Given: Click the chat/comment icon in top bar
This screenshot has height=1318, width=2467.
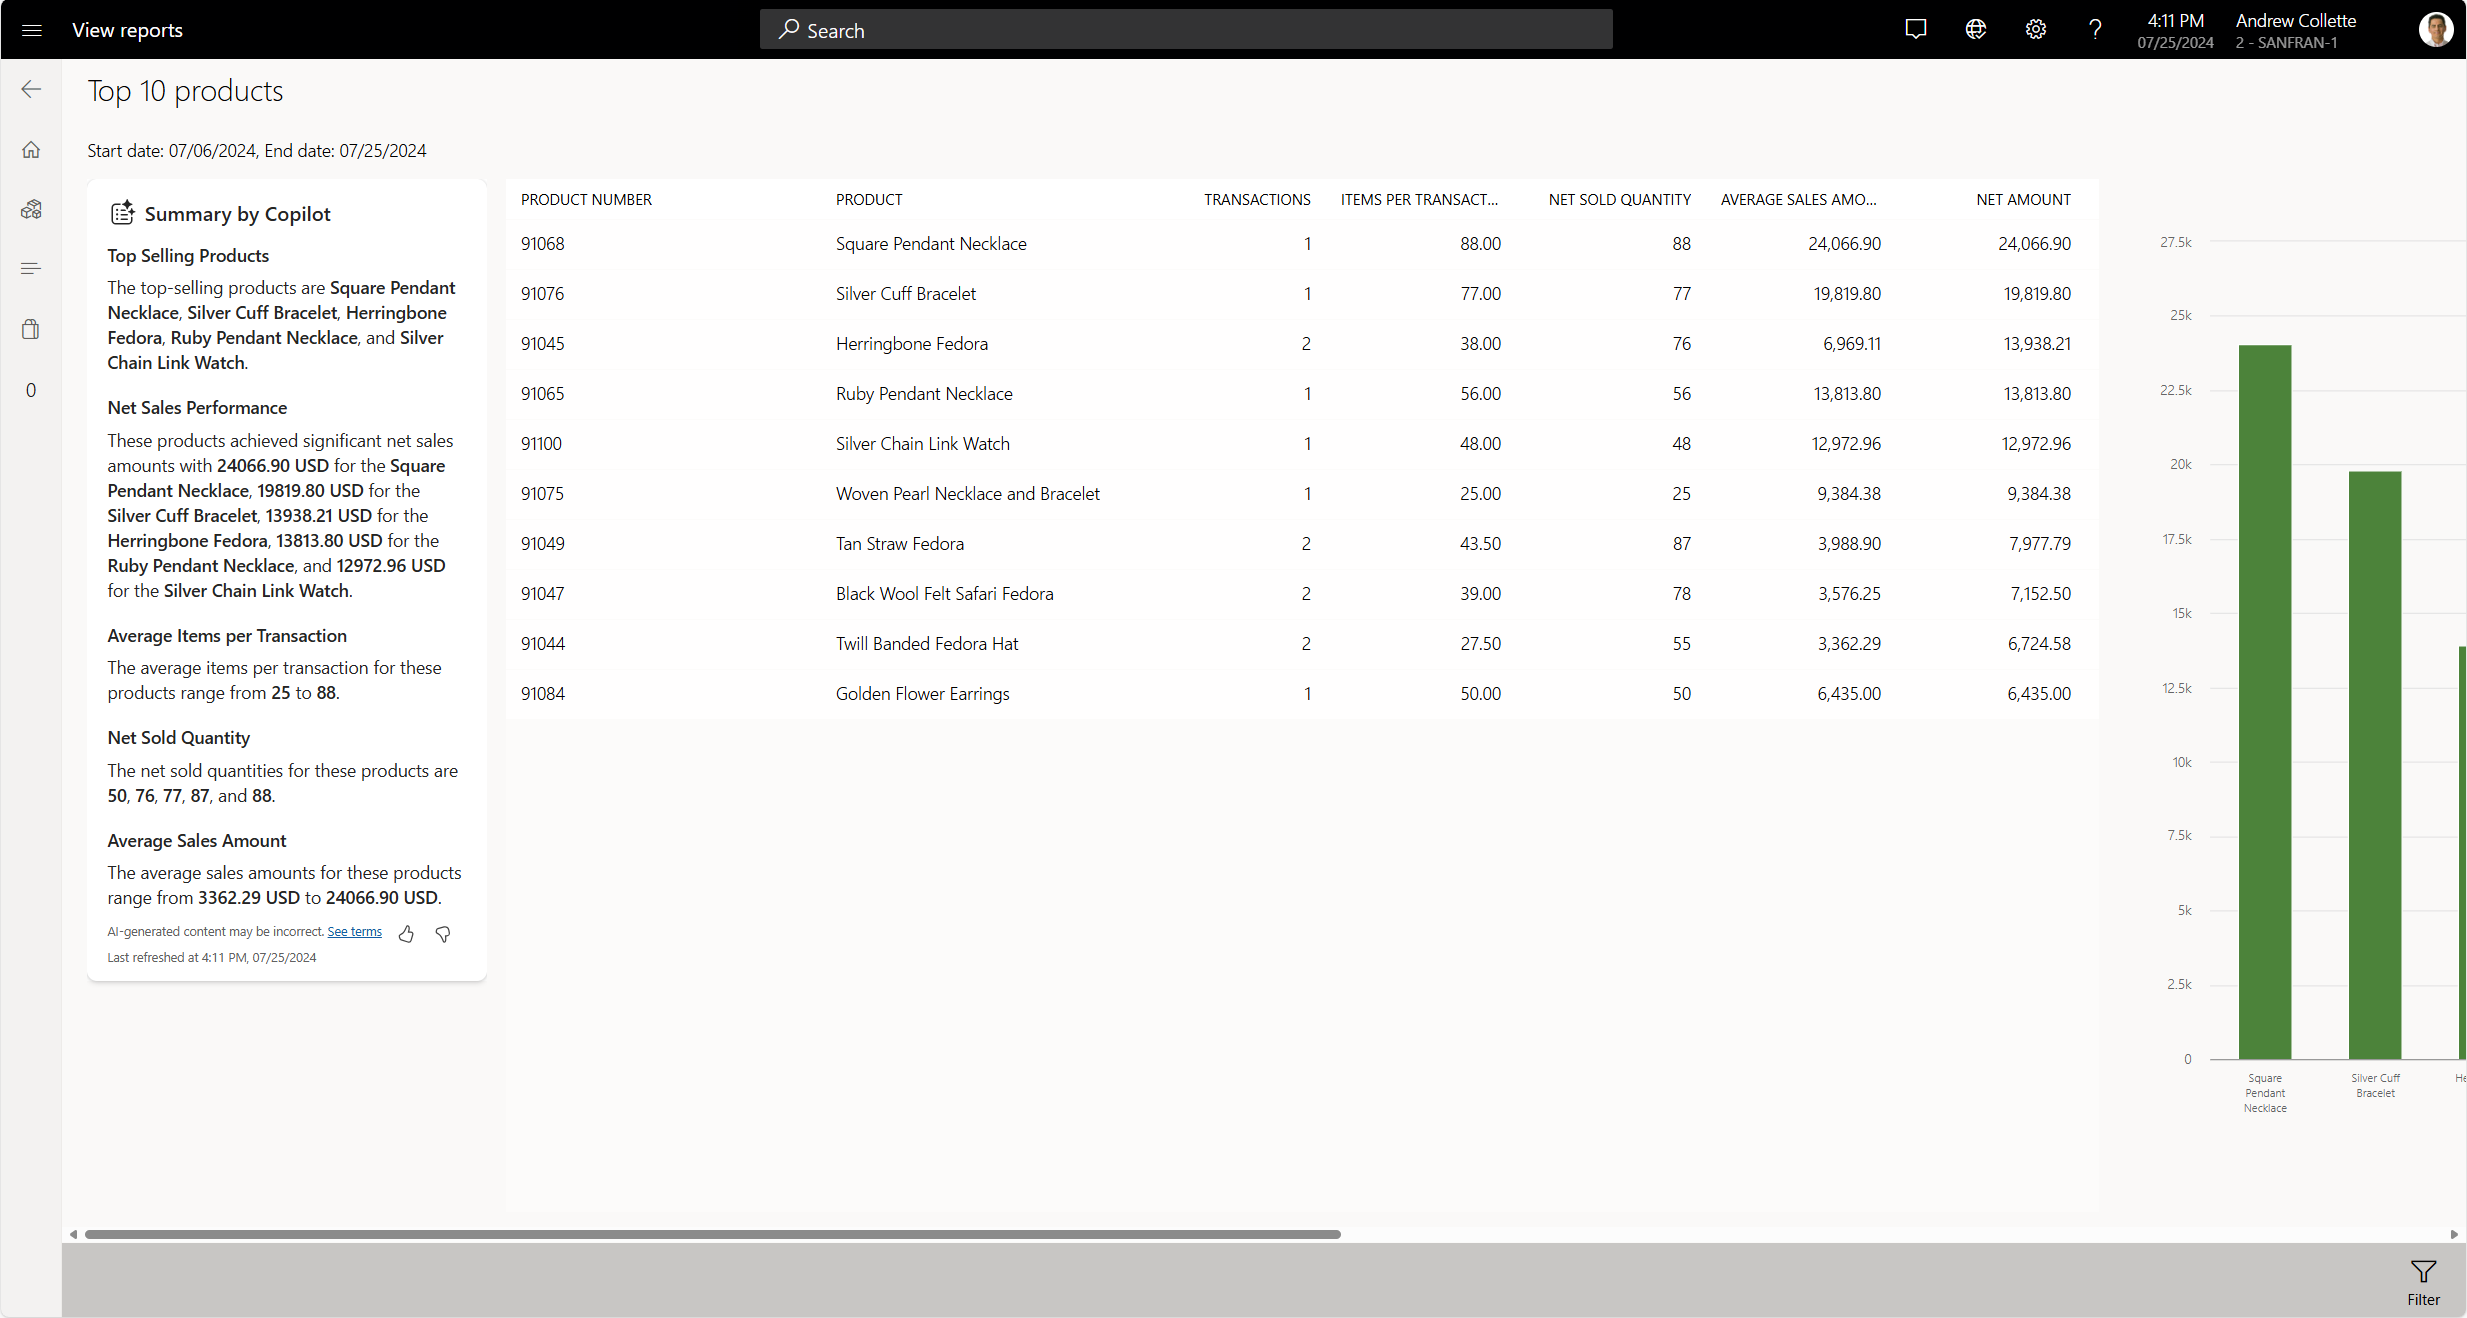Looking at the screenshot, I should click(1917, 29).
